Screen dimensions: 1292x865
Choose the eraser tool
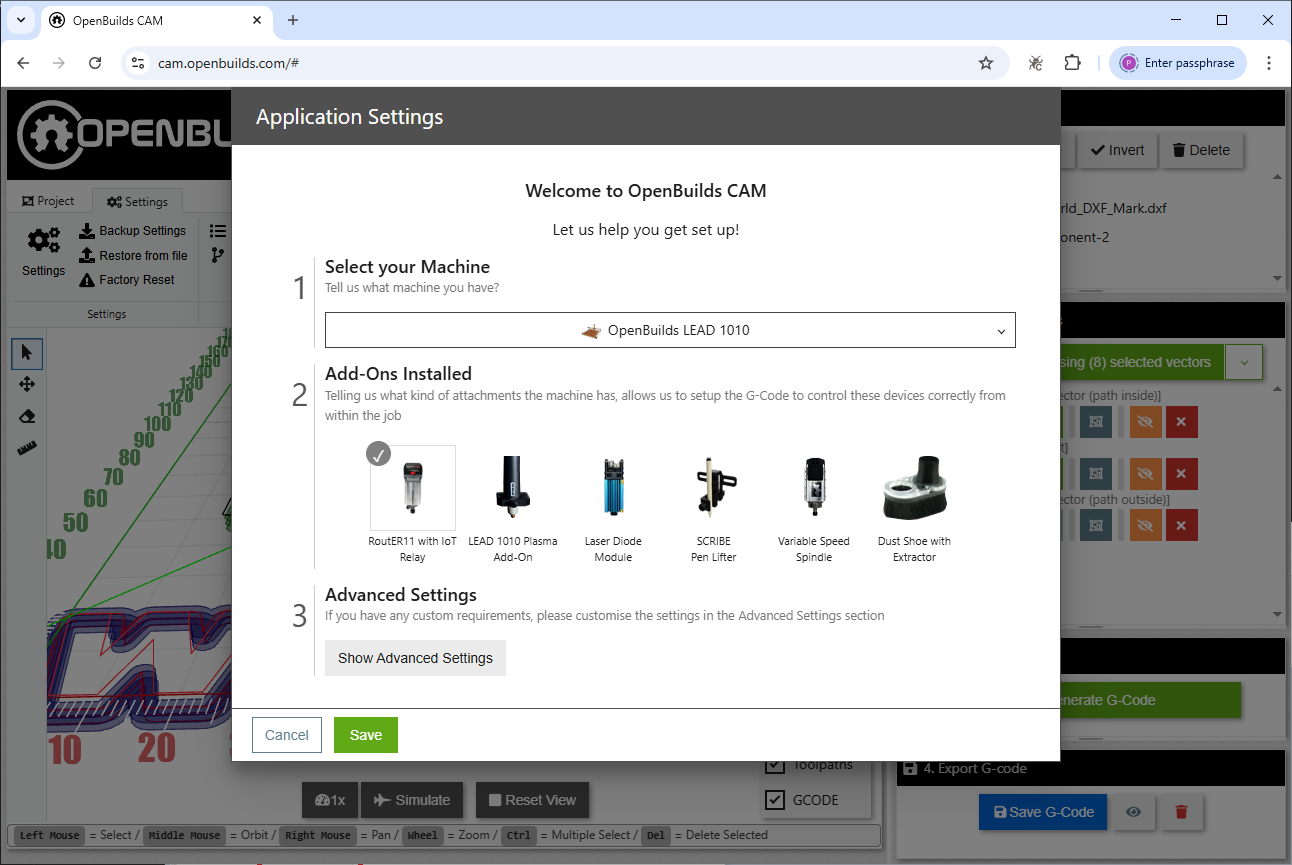coord(27,416)
